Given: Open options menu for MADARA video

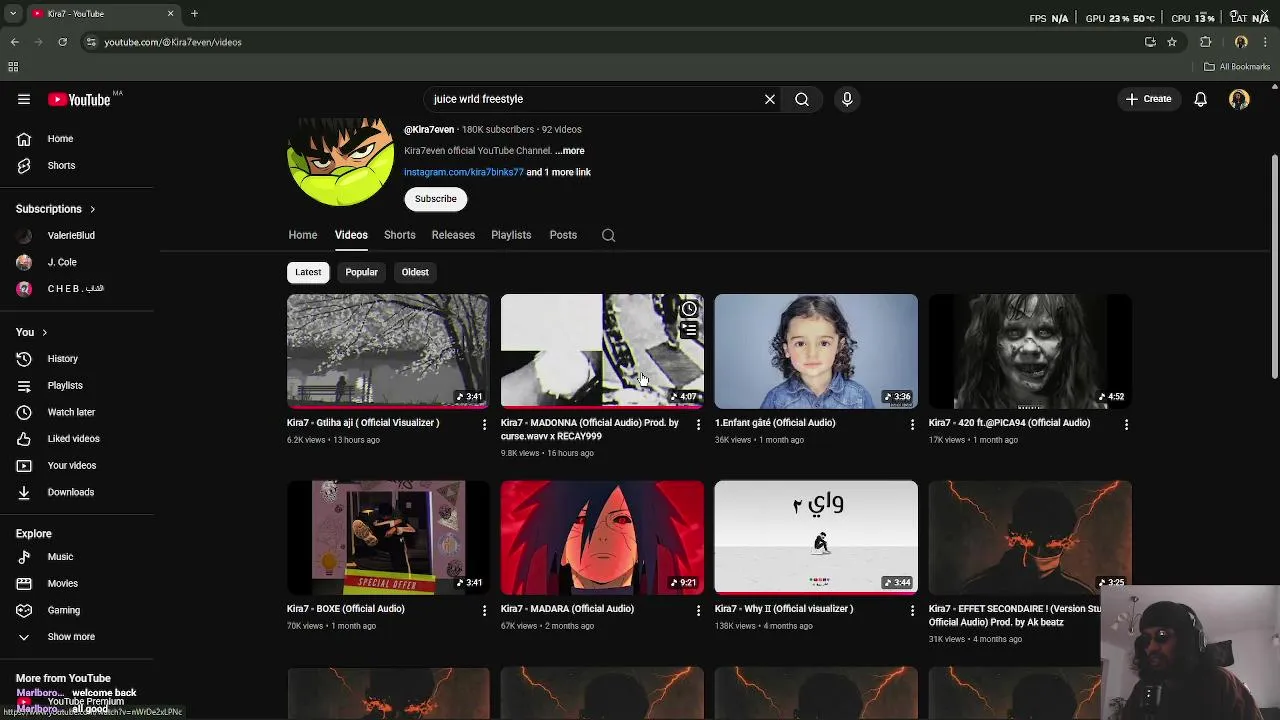Looking at the screenshot, I should click(699, 611).
